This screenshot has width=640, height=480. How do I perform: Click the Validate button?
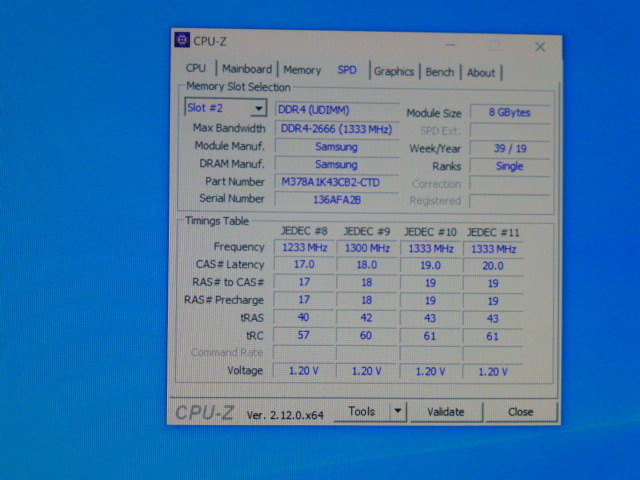point(446,412)
